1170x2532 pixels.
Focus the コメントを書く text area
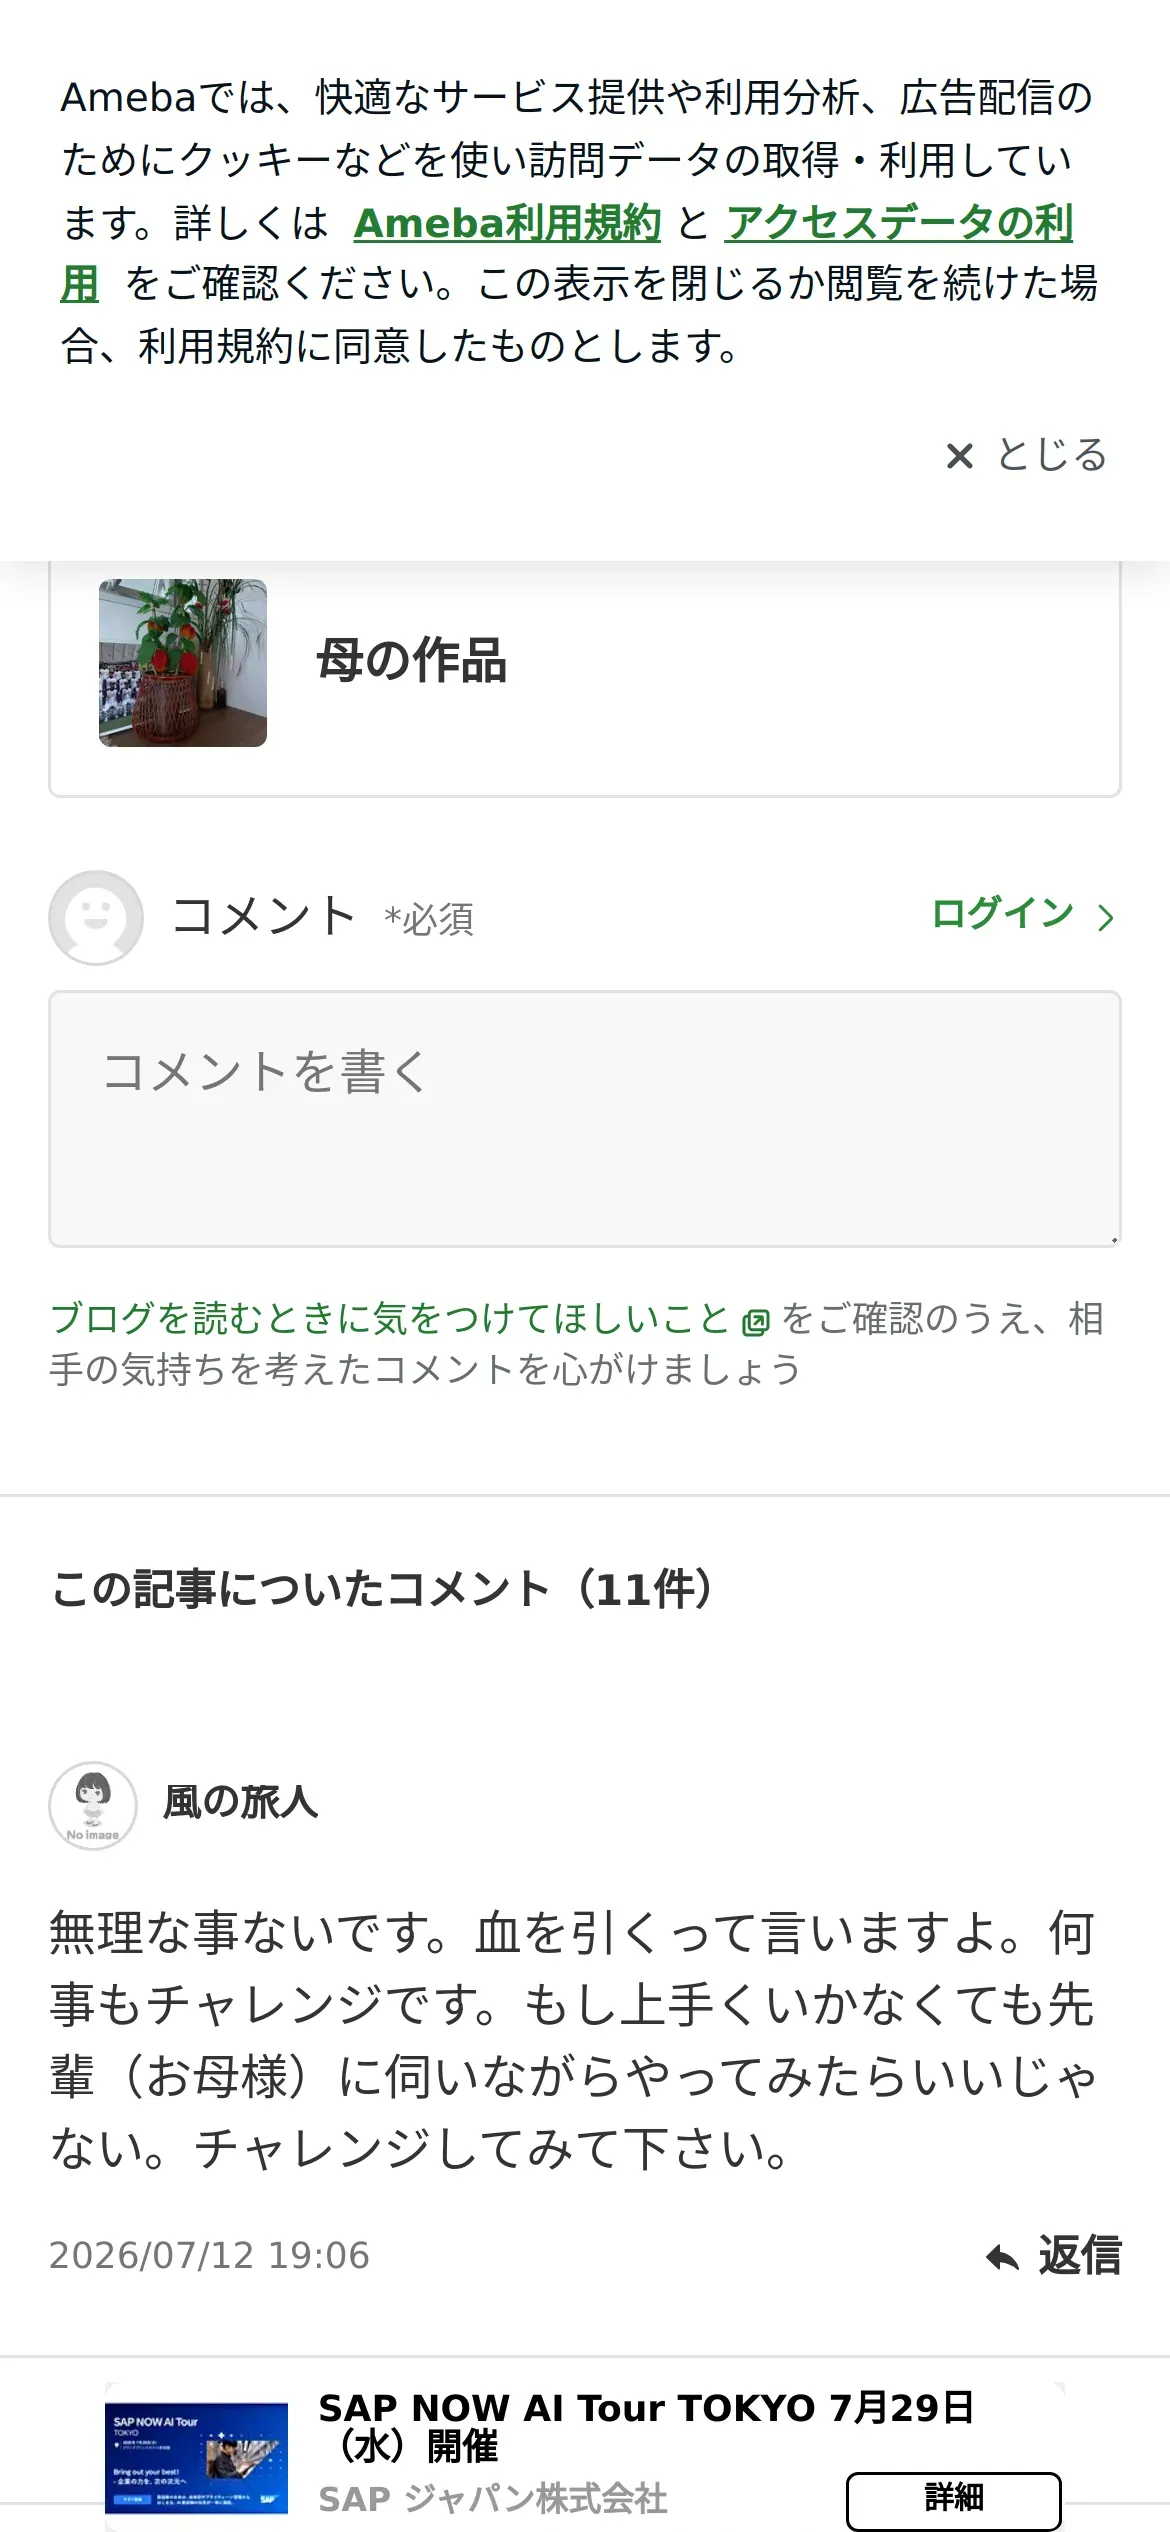click(x=585, y=1119)
